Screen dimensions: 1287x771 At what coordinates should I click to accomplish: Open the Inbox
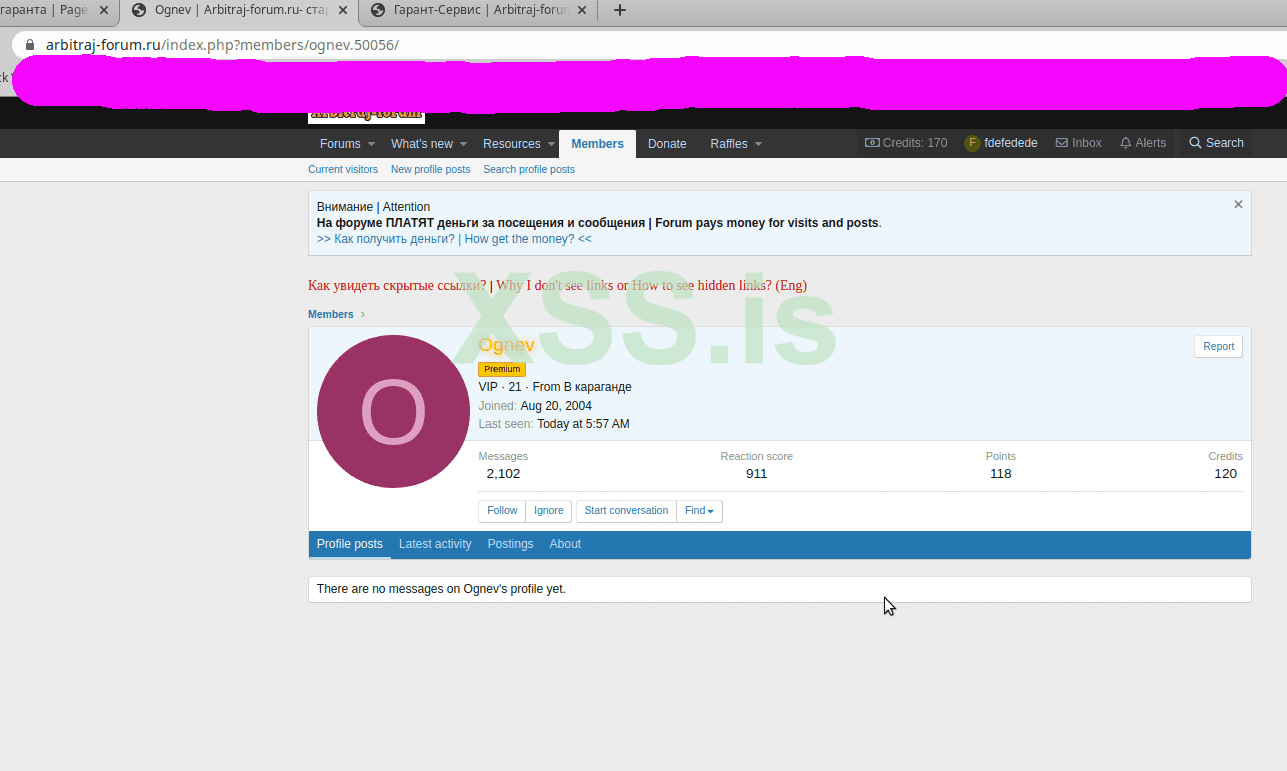[x=1078, y=143]
